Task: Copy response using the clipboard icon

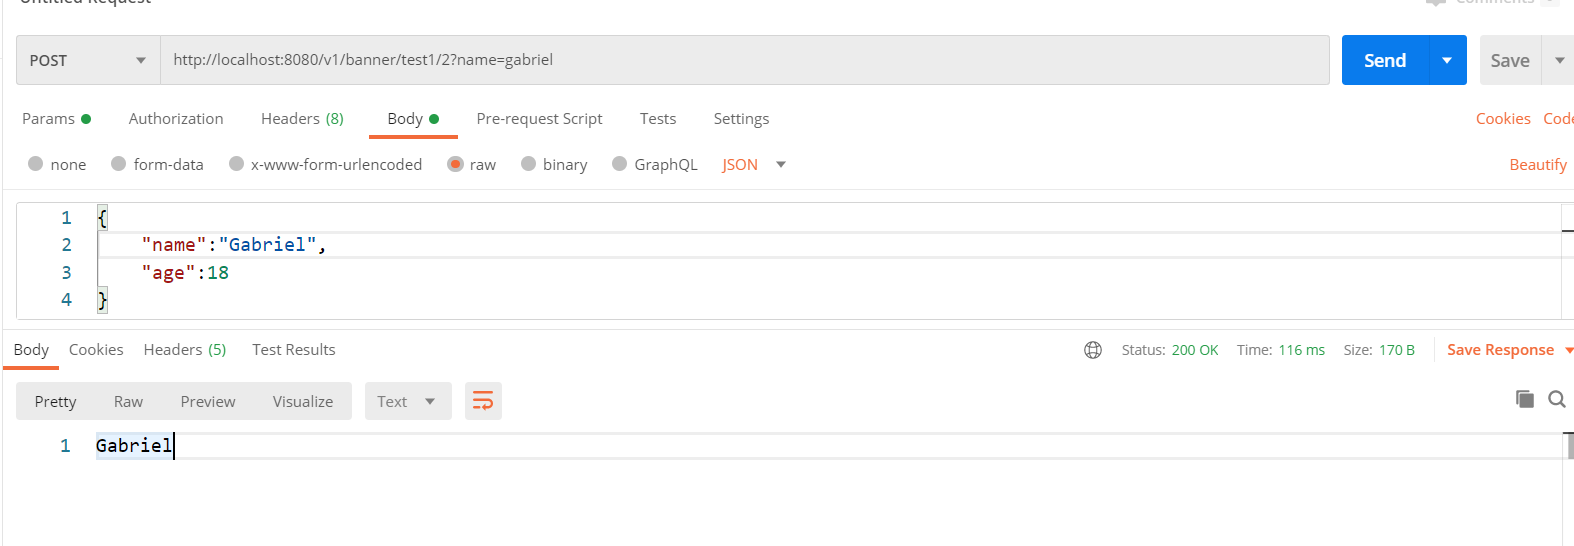Action: (1524, 399)
